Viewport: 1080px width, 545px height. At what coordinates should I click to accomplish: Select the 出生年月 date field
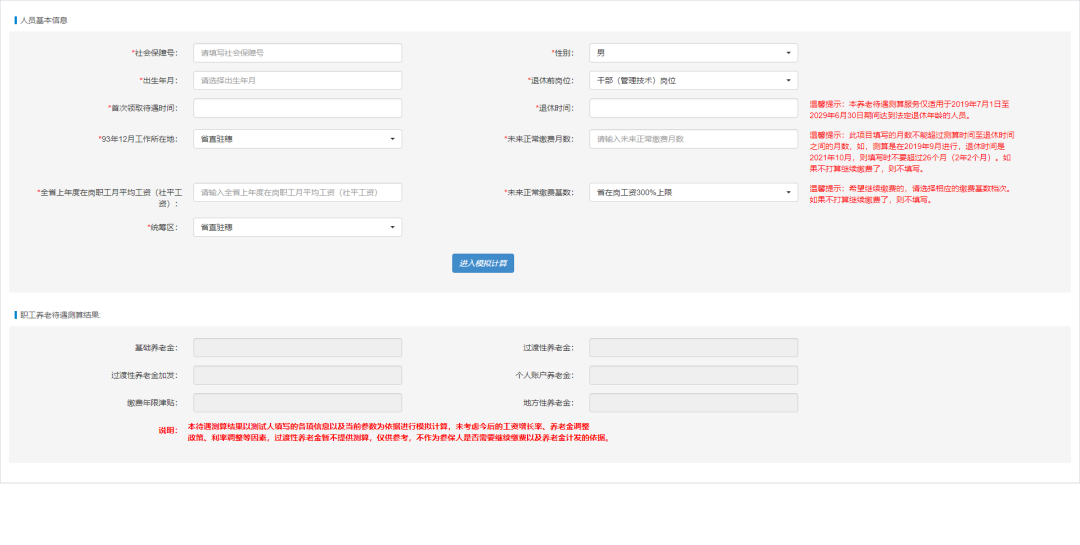297,80
